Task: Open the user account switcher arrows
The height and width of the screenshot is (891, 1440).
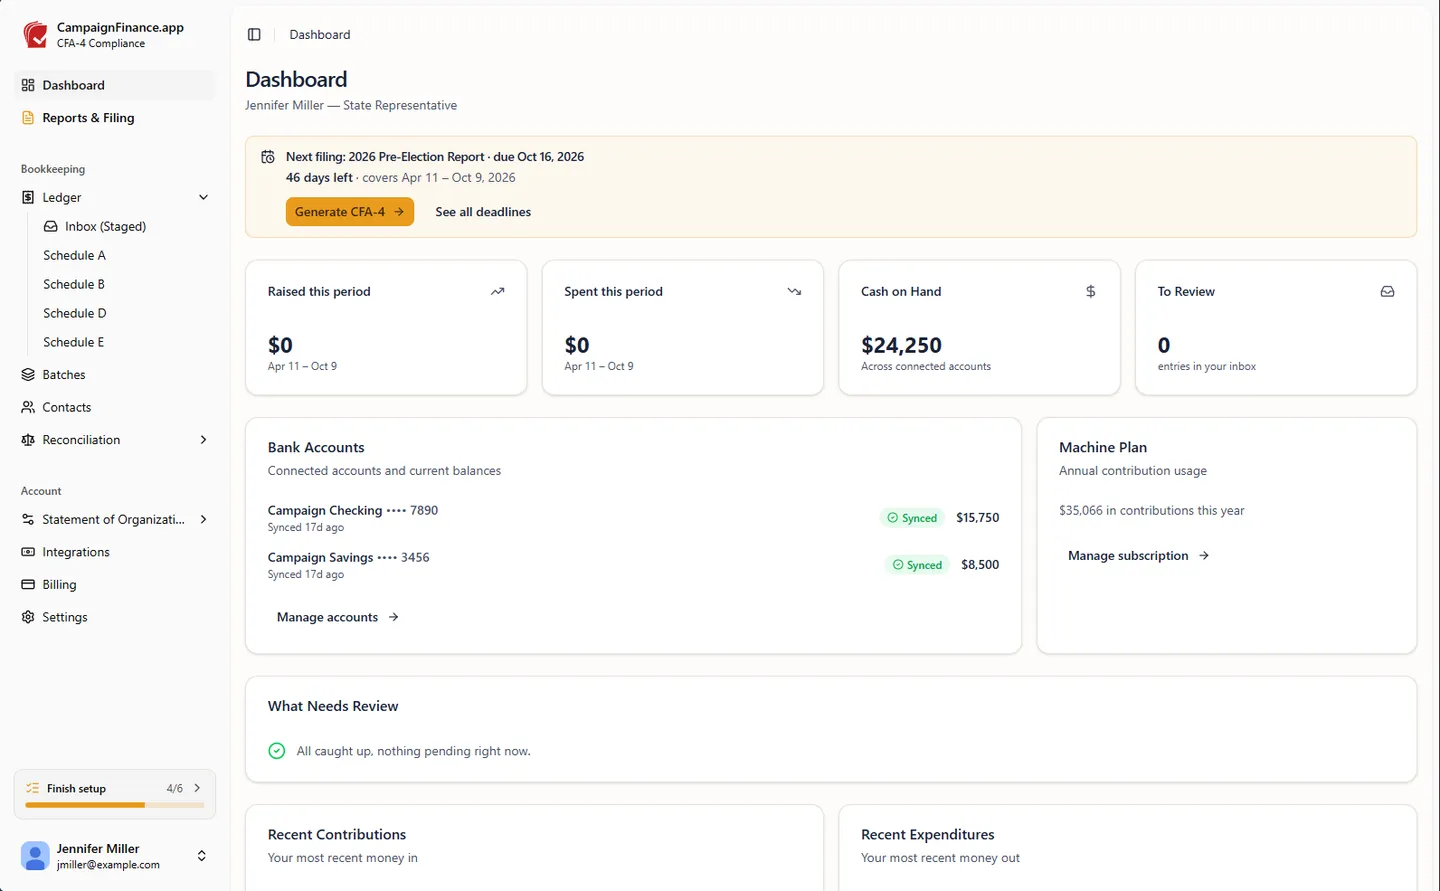Action: click(202, 856)
